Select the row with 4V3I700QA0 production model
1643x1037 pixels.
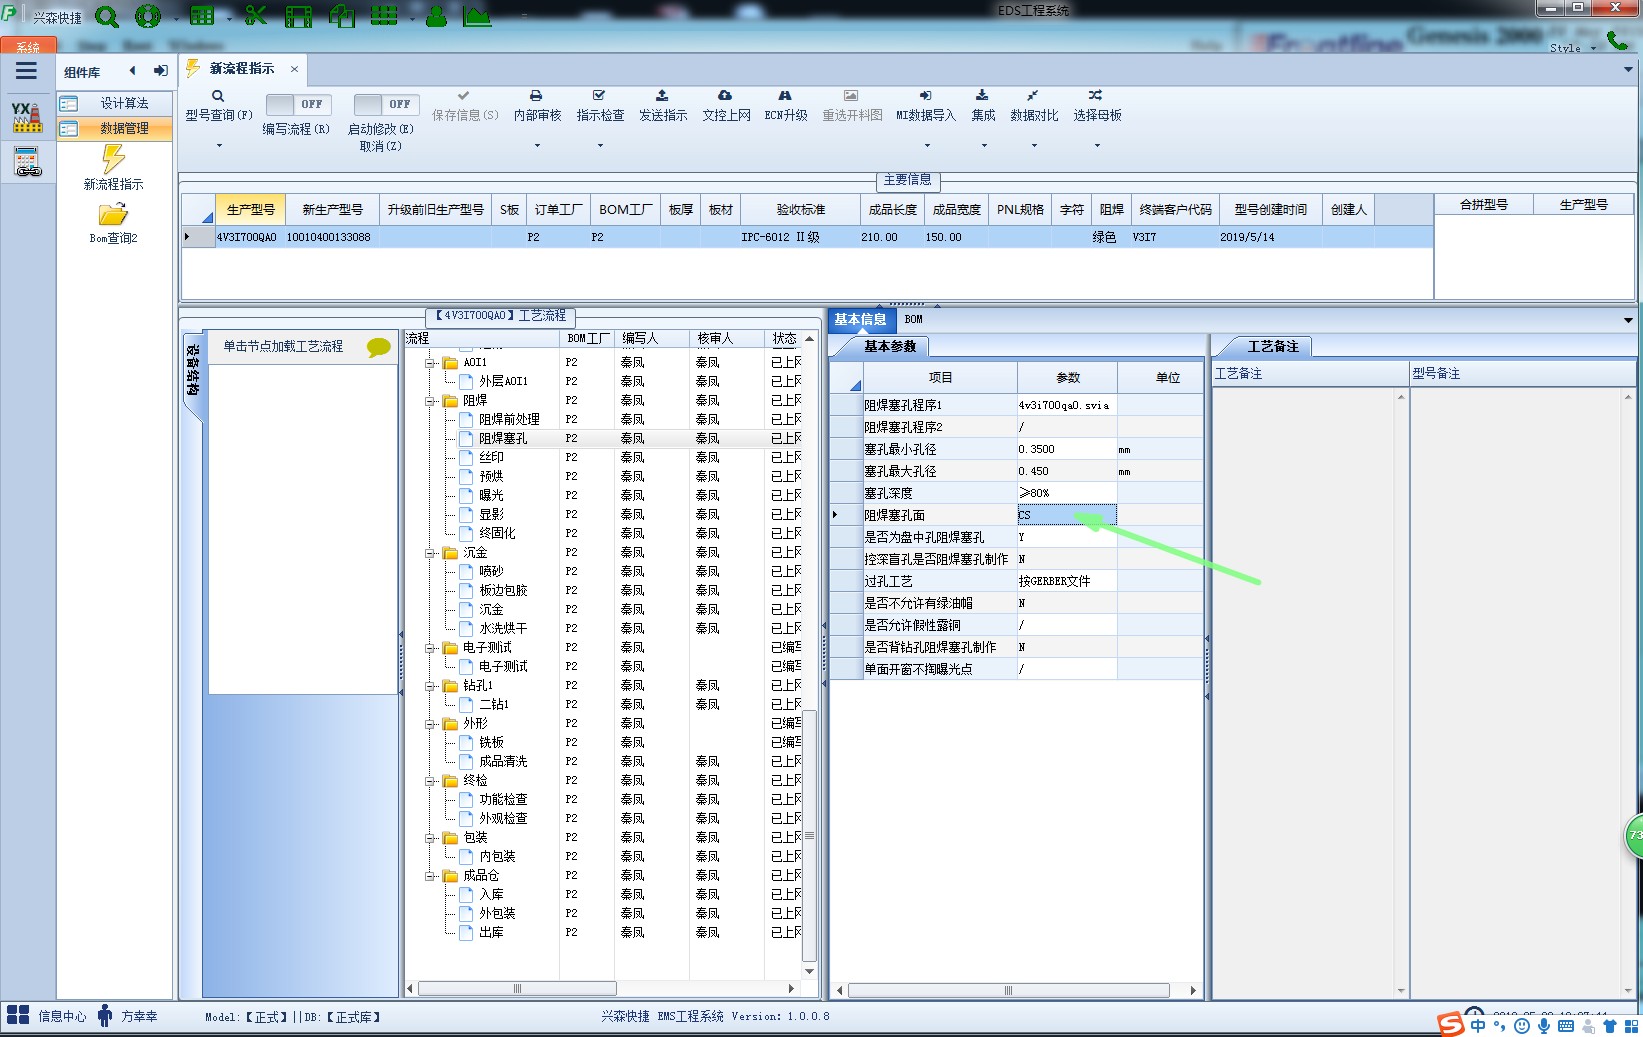[x=807, y=237]
